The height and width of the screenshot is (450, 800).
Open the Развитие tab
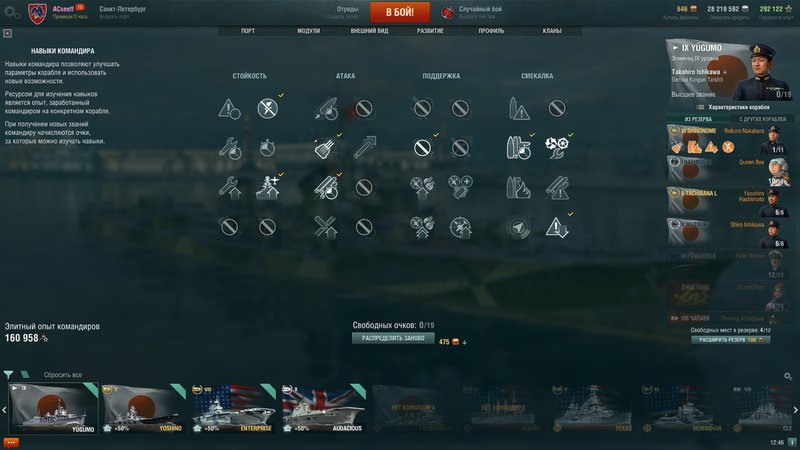pos(430,31)
